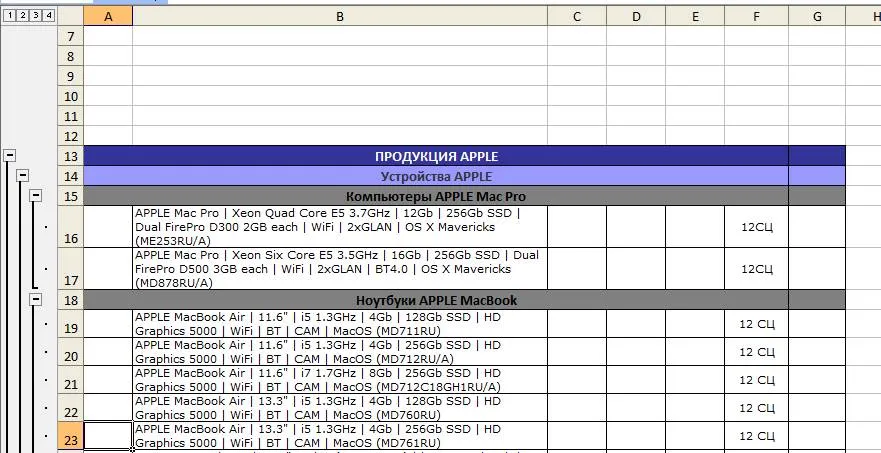Click the 12 СЦ cell in row 20

756,351
